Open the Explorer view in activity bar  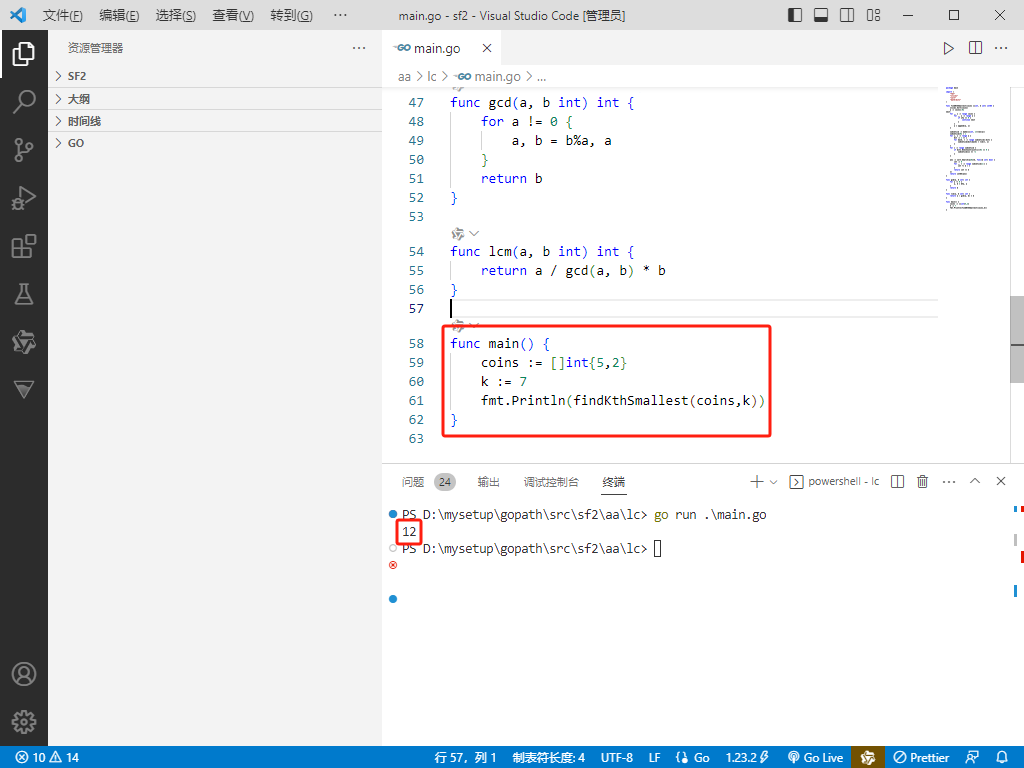[x=24, y=54]
